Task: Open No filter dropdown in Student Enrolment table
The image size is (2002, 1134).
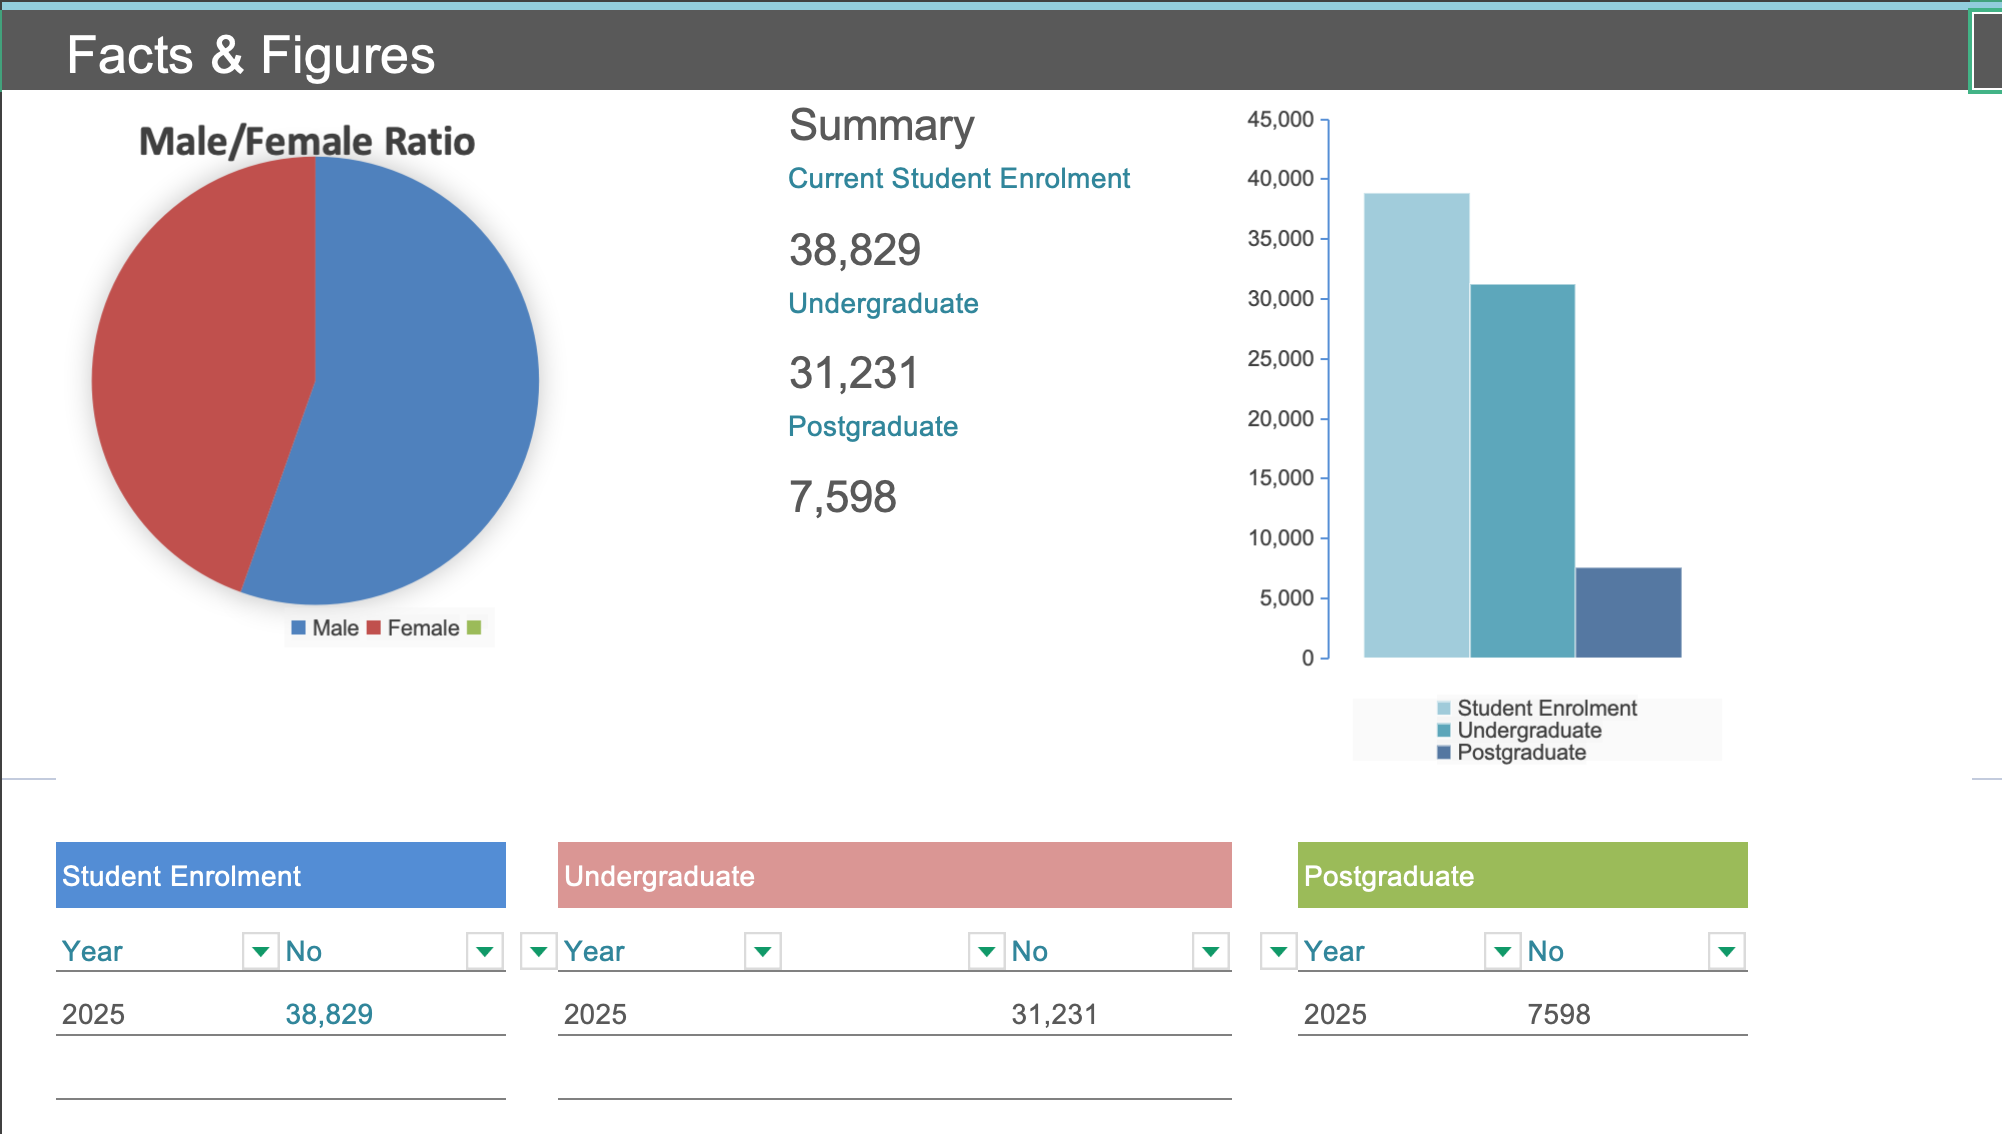Action: click(x=485, y=951)
